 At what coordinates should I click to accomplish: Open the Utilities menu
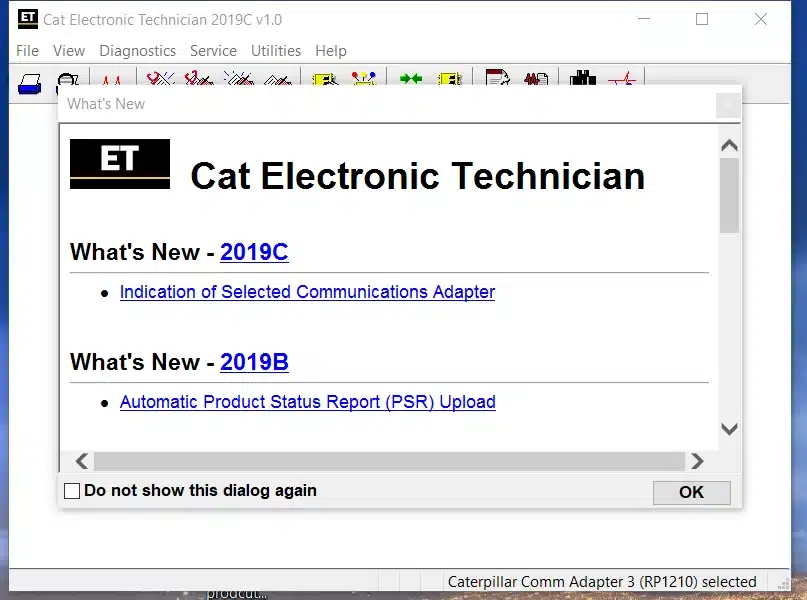pyautogui.click(x=276, y=51)
